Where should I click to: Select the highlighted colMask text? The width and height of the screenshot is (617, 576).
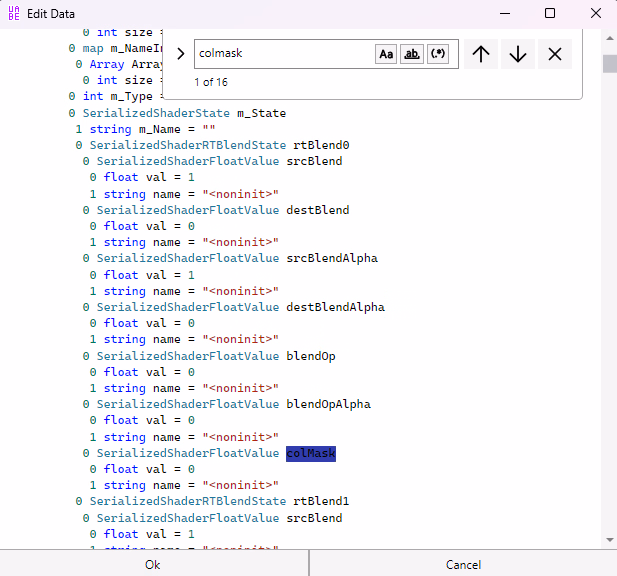[311, 453]
